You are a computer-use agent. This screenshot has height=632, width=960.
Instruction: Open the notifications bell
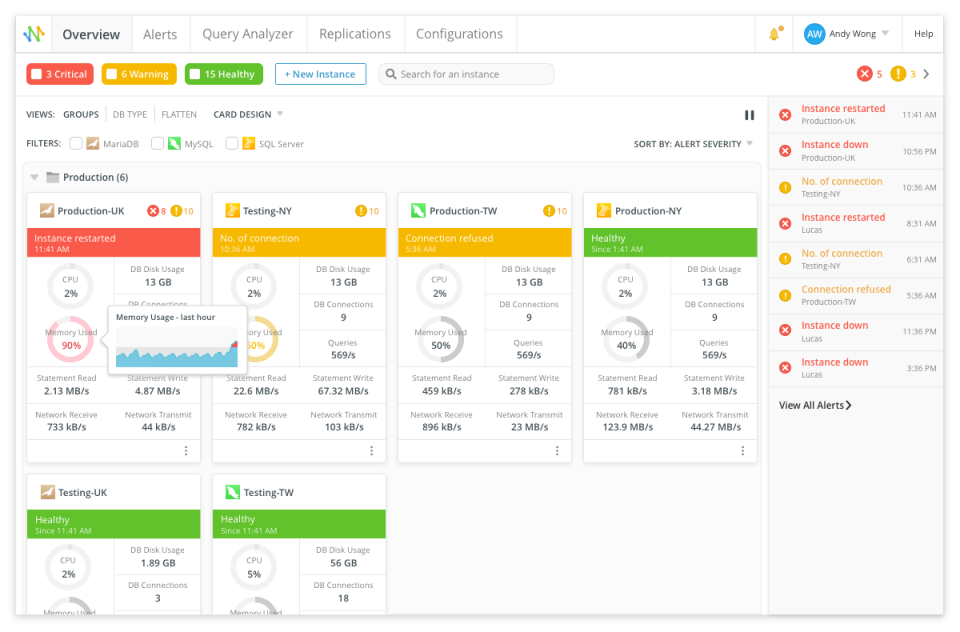(x=773, y=34)
